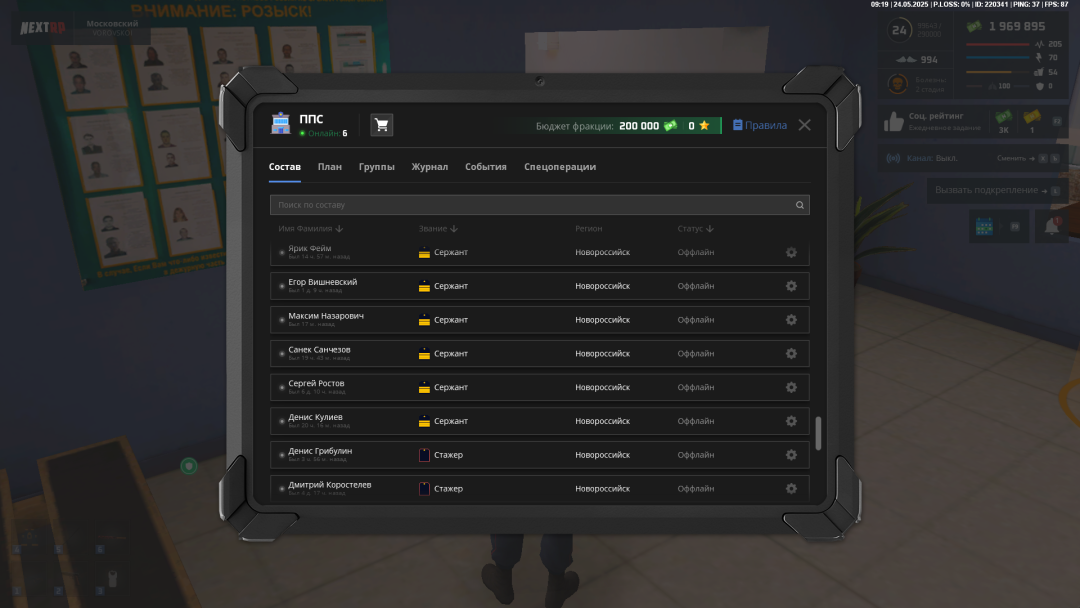The height and width of the screenshot is (608, 1080).
Task: Click the search magnifier icon
Action: point(799,205)
